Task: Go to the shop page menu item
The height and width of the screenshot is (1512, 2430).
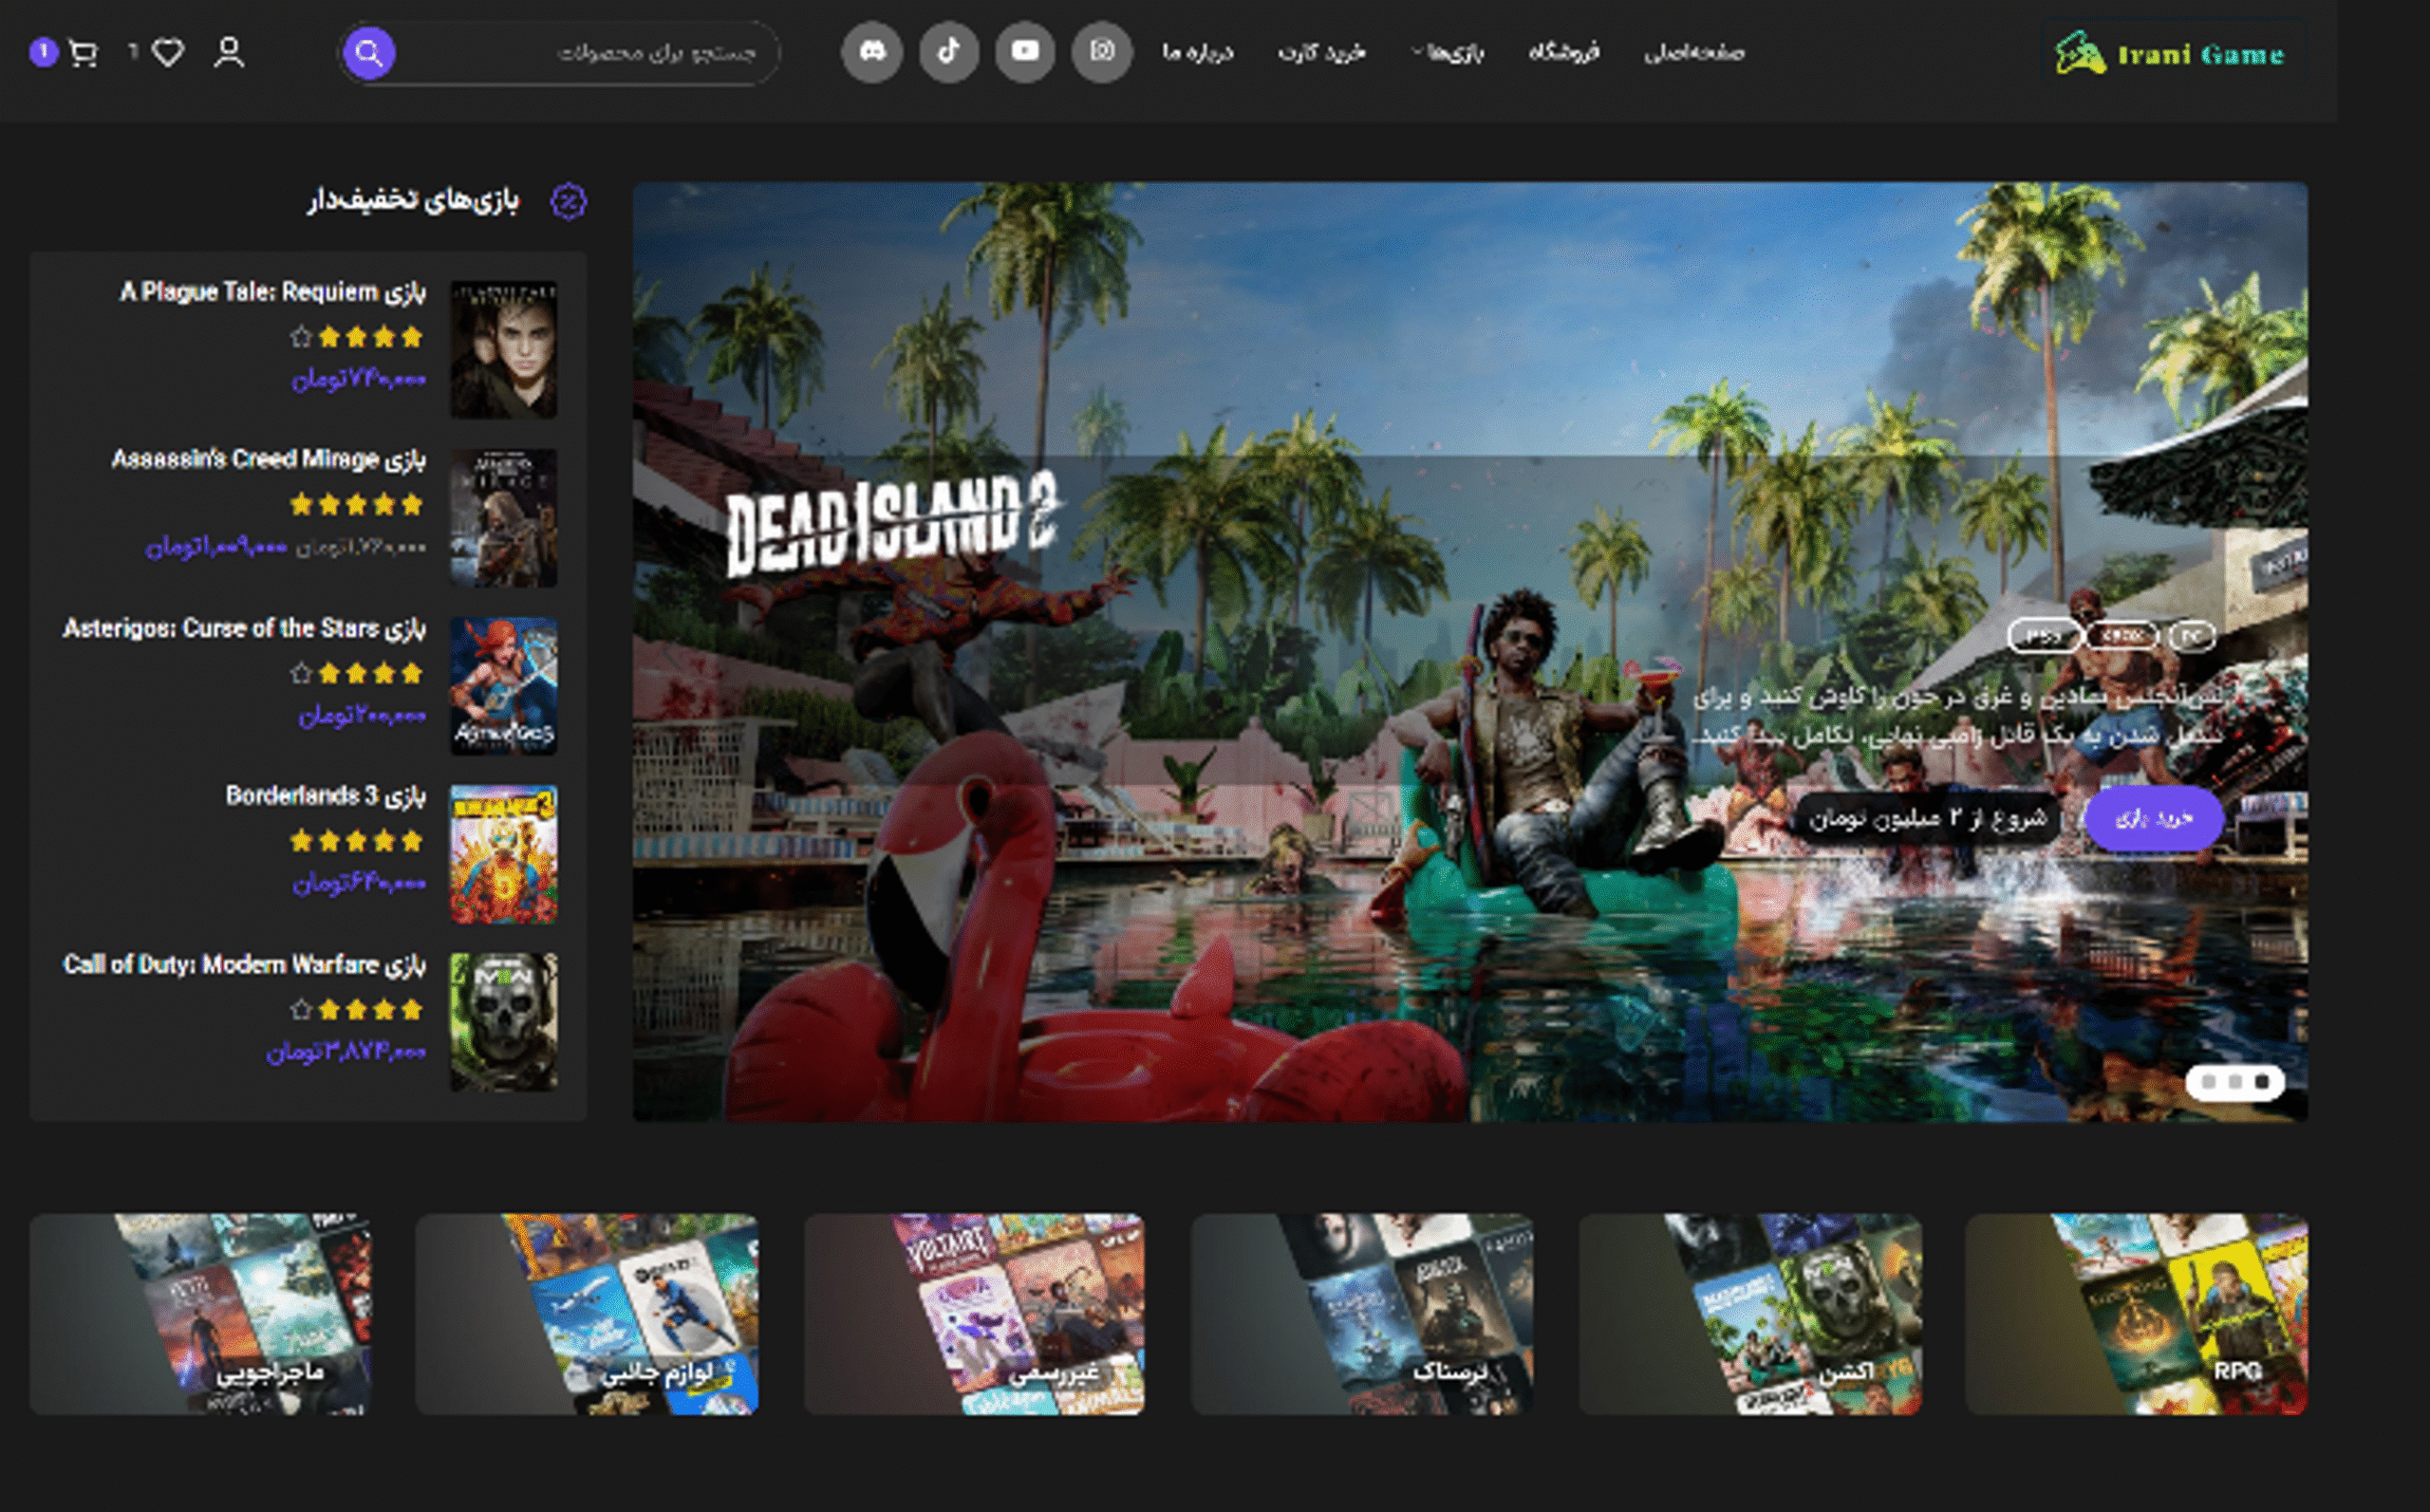Action: [1563, 52]
